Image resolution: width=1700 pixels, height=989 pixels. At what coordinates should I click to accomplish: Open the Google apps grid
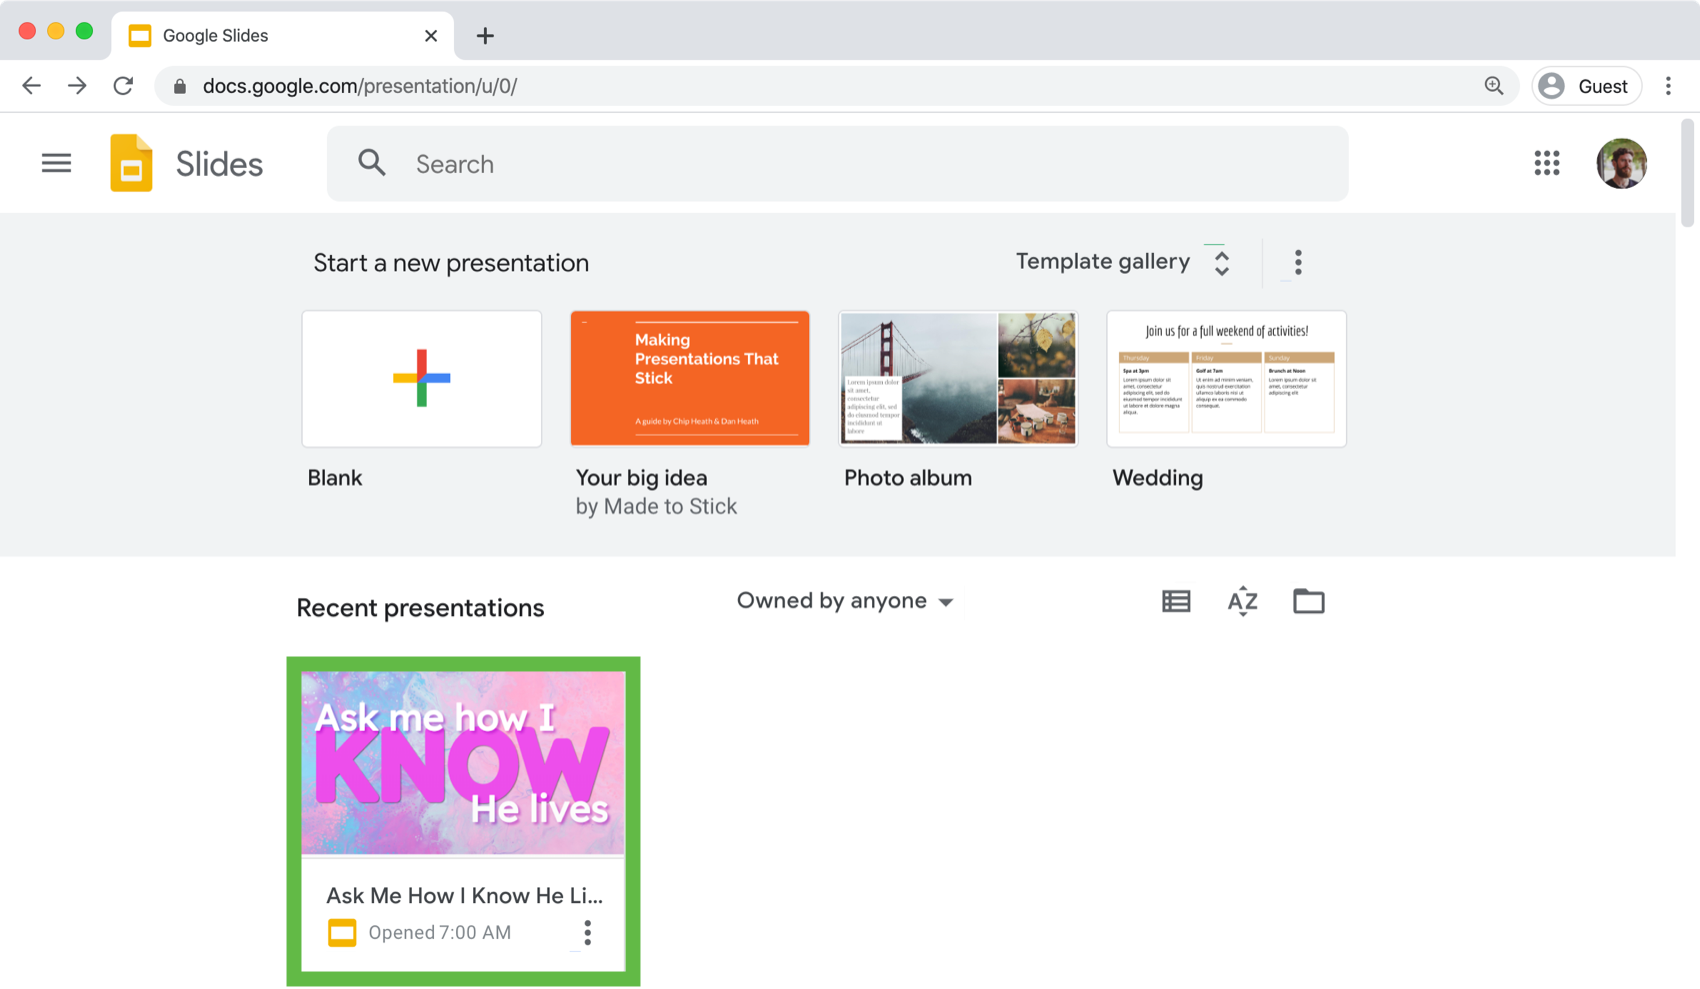pos(1546,163)
